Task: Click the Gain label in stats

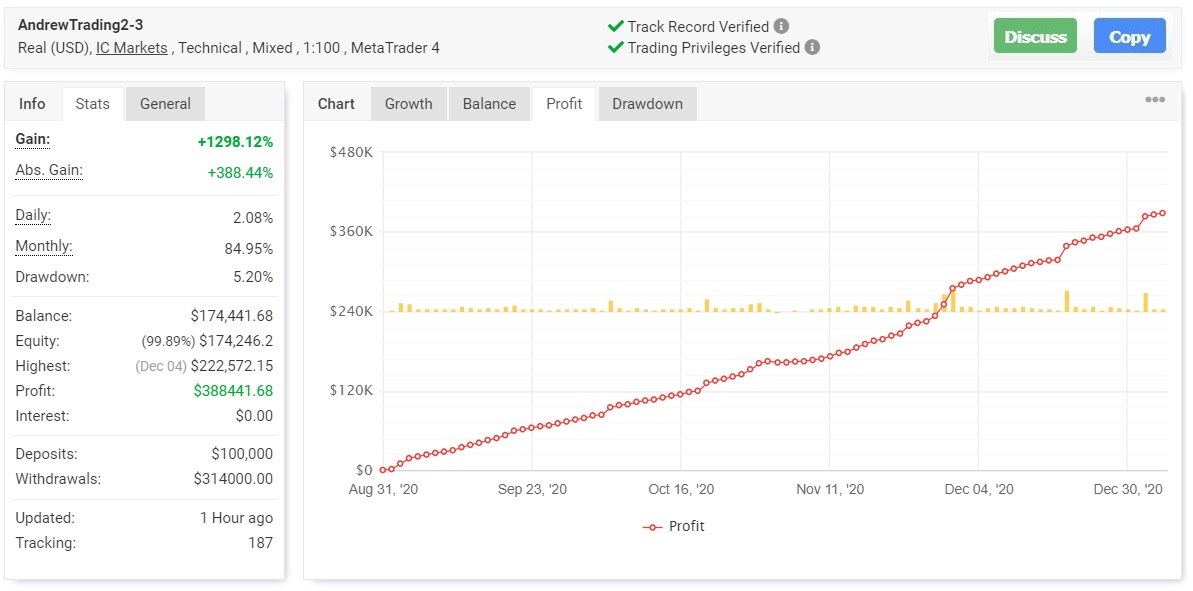Action: 33,139
